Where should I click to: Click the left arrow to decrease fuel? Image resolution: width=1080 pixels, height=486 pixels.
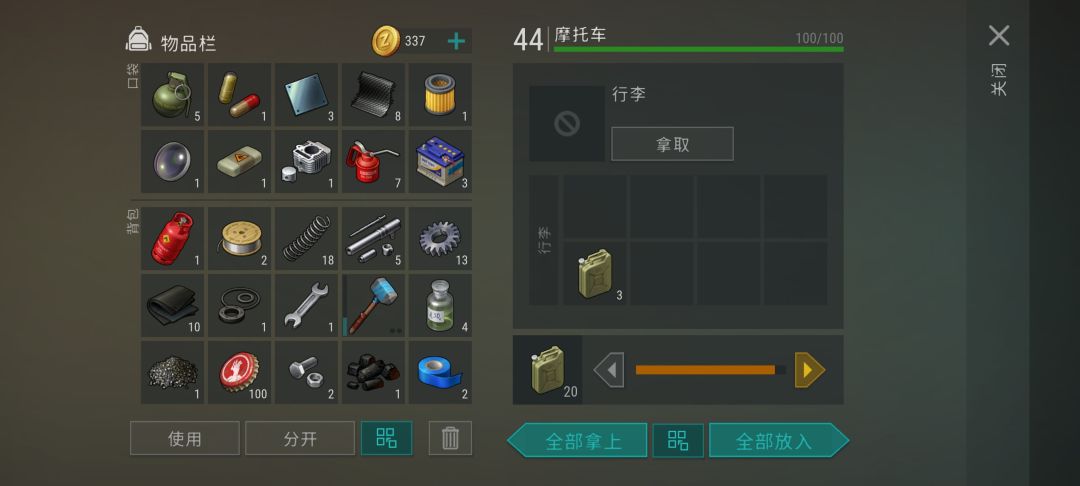[609, 370]
